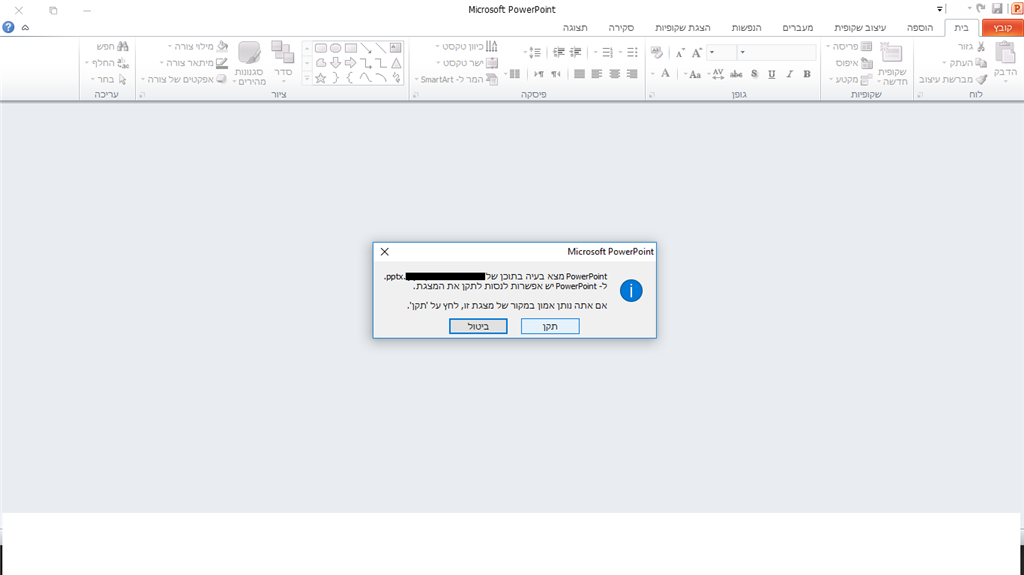Click the Increase Font Size icon
This screenshot has height=575, width=1024.
click(x=697, y=52)
